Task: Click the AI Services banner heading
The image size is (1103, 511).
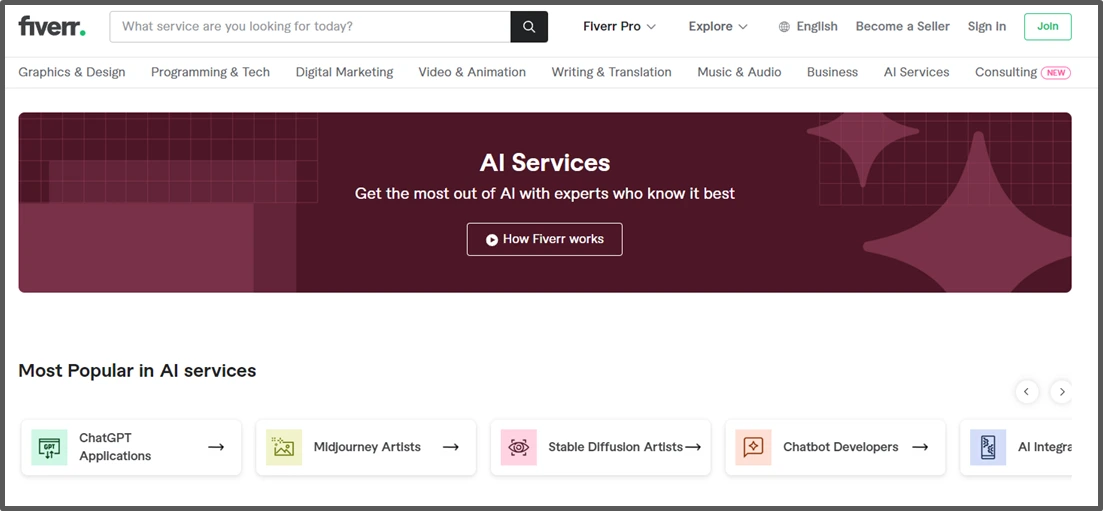Action: [x=544, y=163]
